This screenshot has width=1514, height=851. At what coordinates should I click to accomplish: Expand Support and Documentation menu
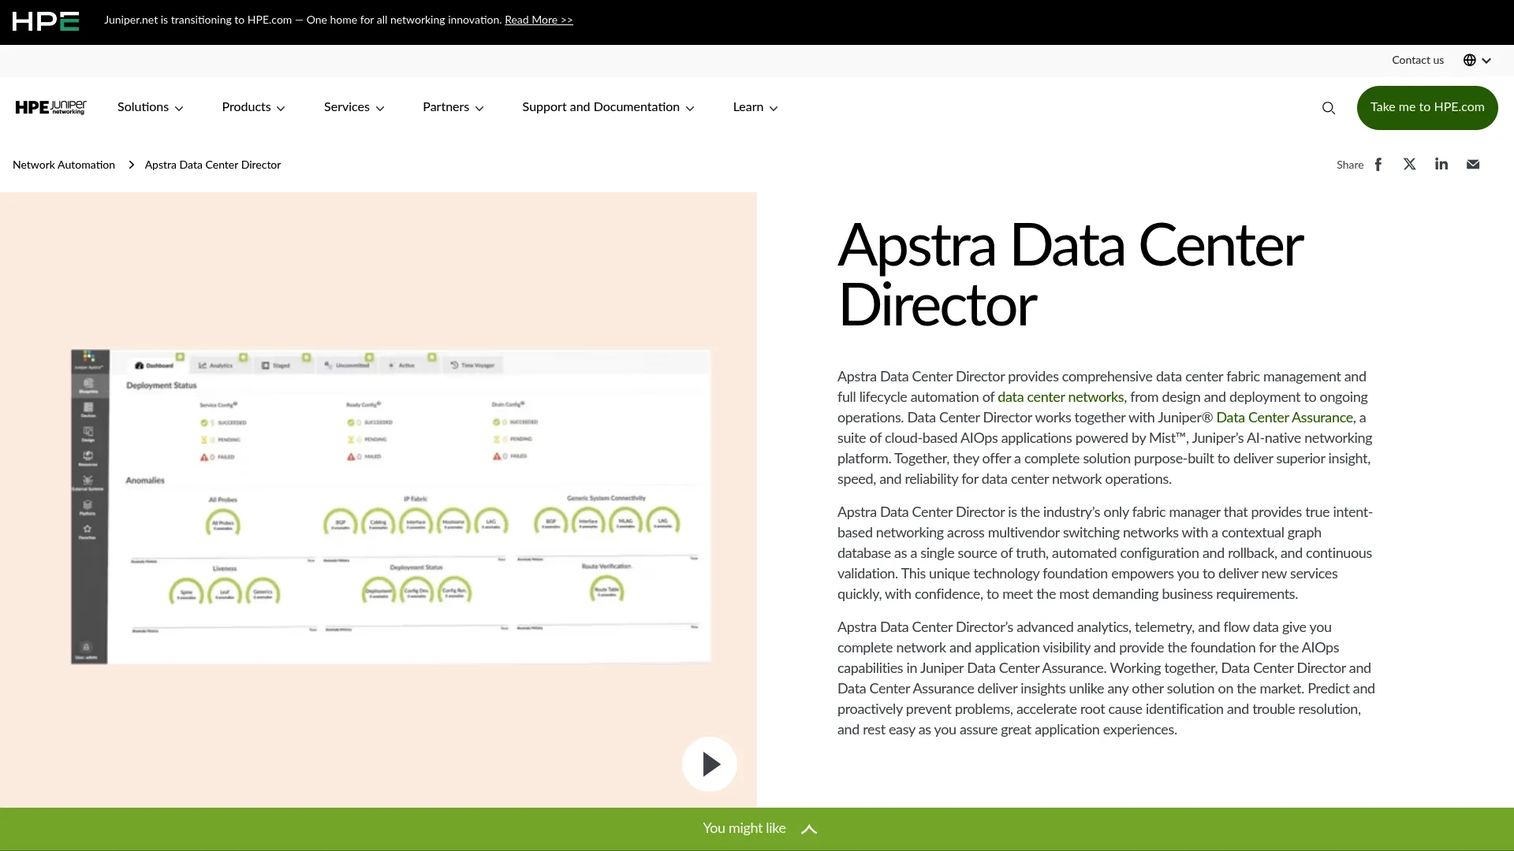pos(608,107)
